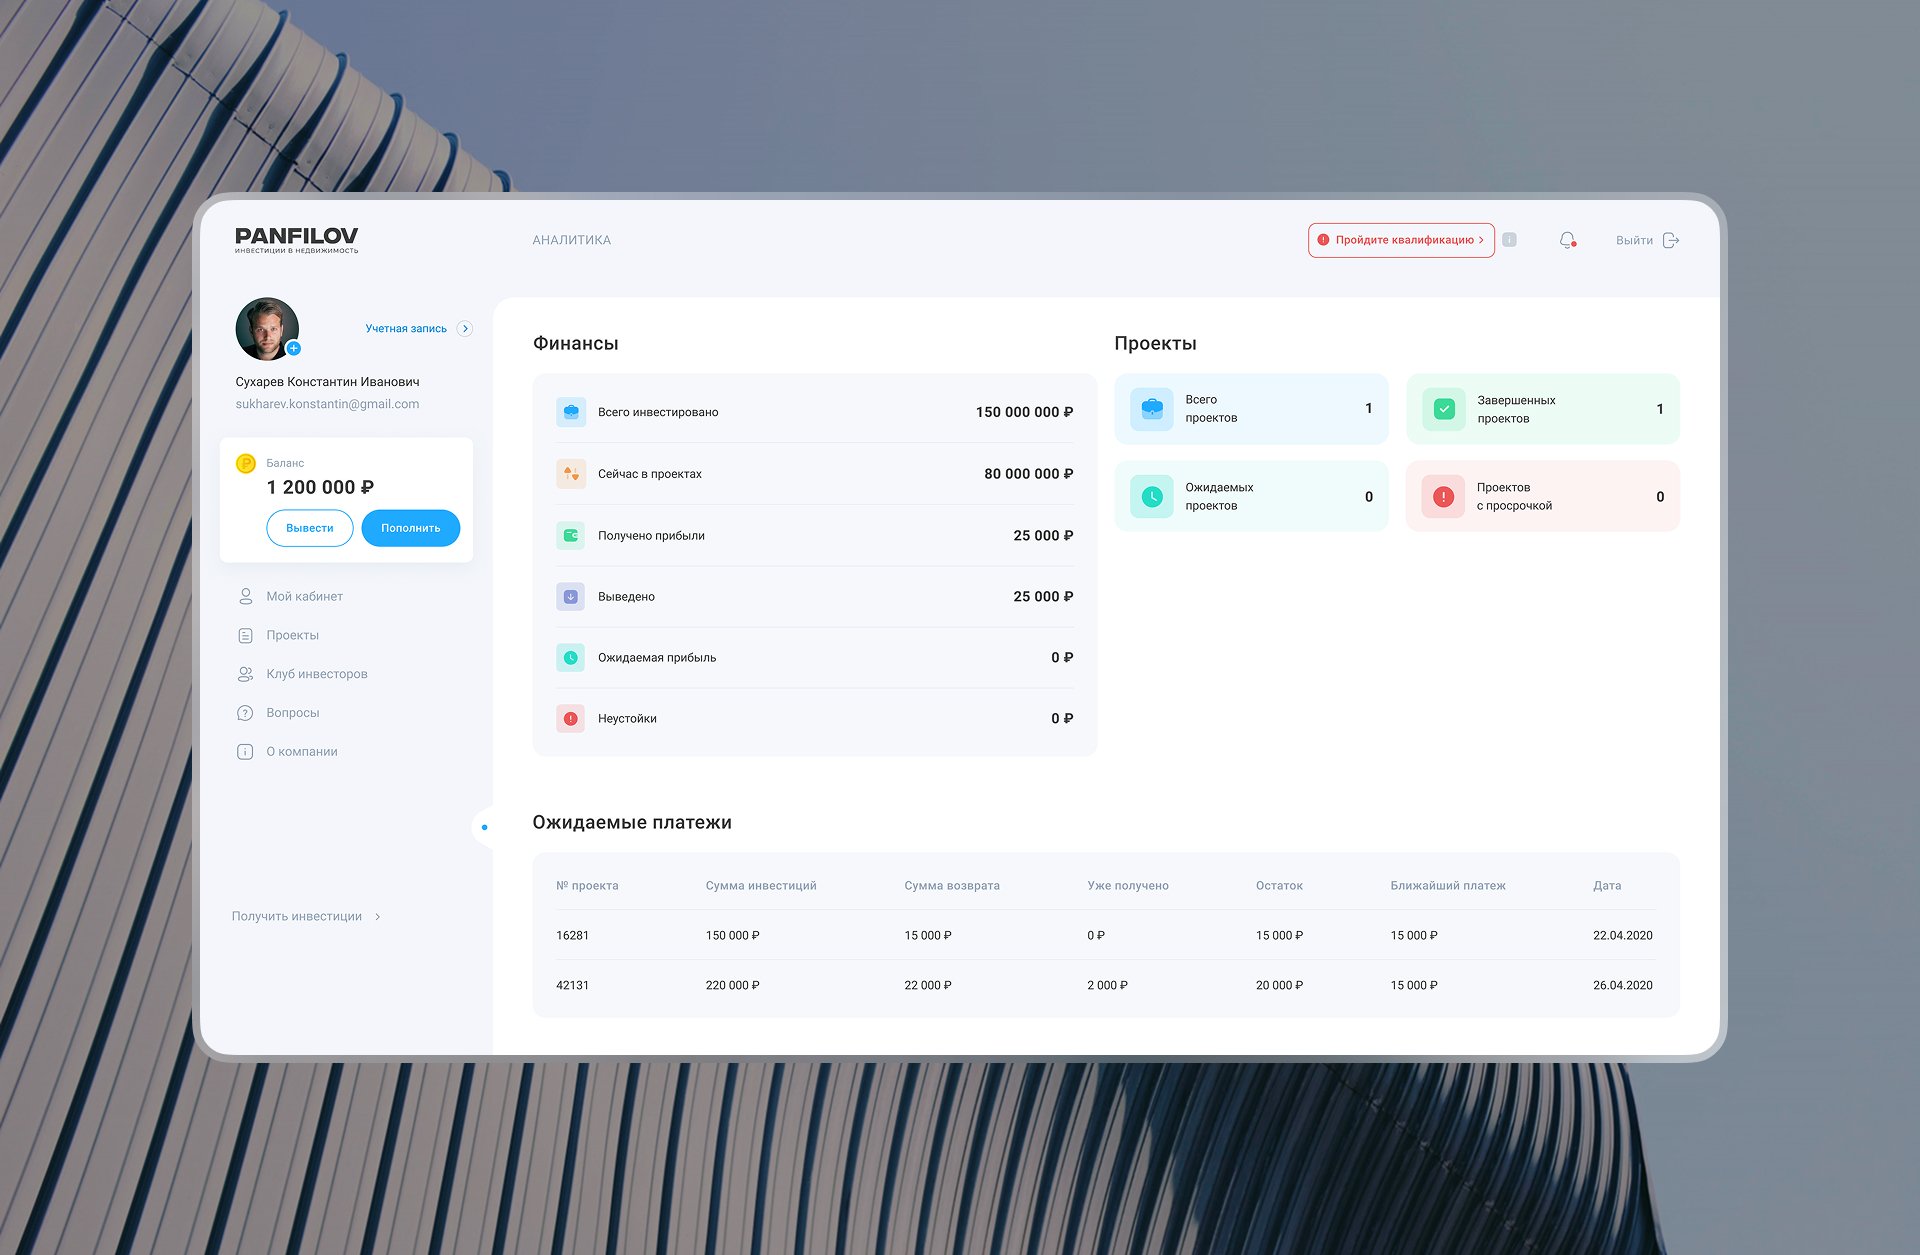Click the gold coin balance icon
Screen dimensions: 1920x1255
245,463
